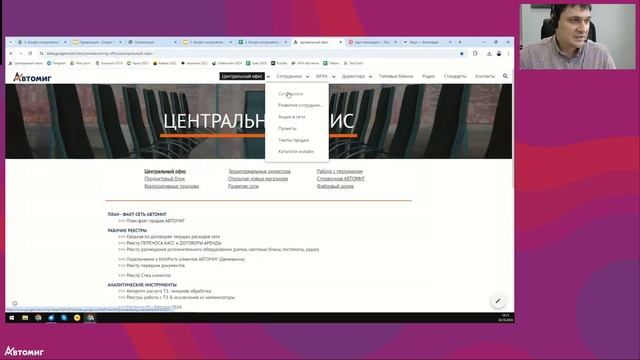Screen dimensions: 640x360
Task: Switch to the first browser tab
Action: coord(41,42)
